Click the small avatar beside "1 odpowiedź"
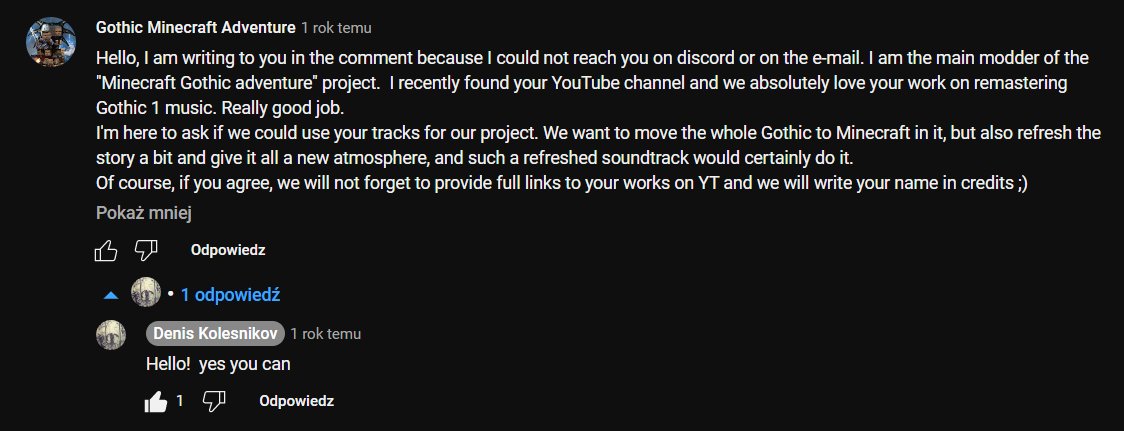This screenshot has height=431, width=1124. [146, 292]
